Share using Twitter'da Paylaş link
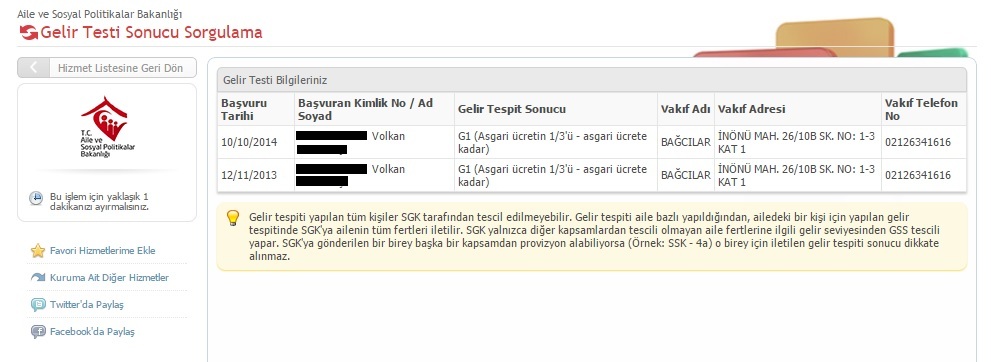The image size is (991, 362). tap(87, 305)
